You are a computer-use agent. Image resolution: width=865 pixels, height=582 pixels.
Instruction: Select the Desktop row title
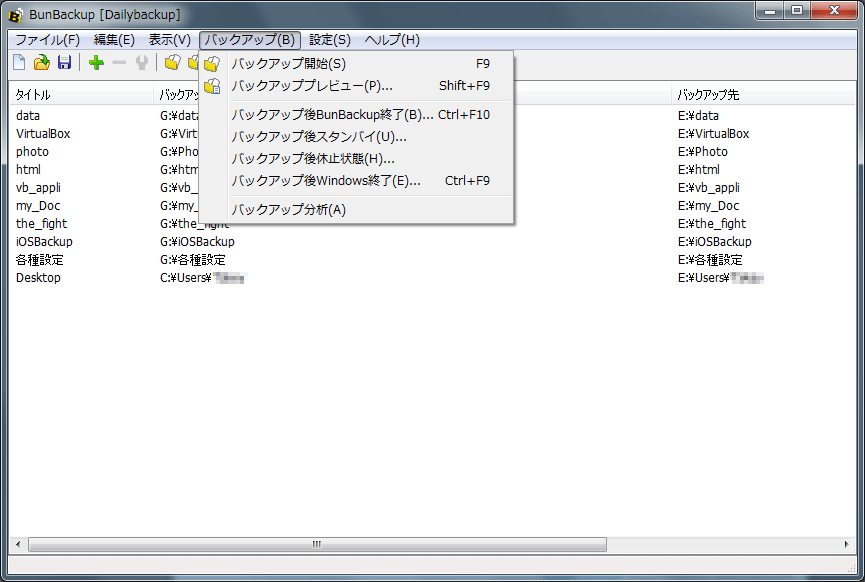coord(38,278)
